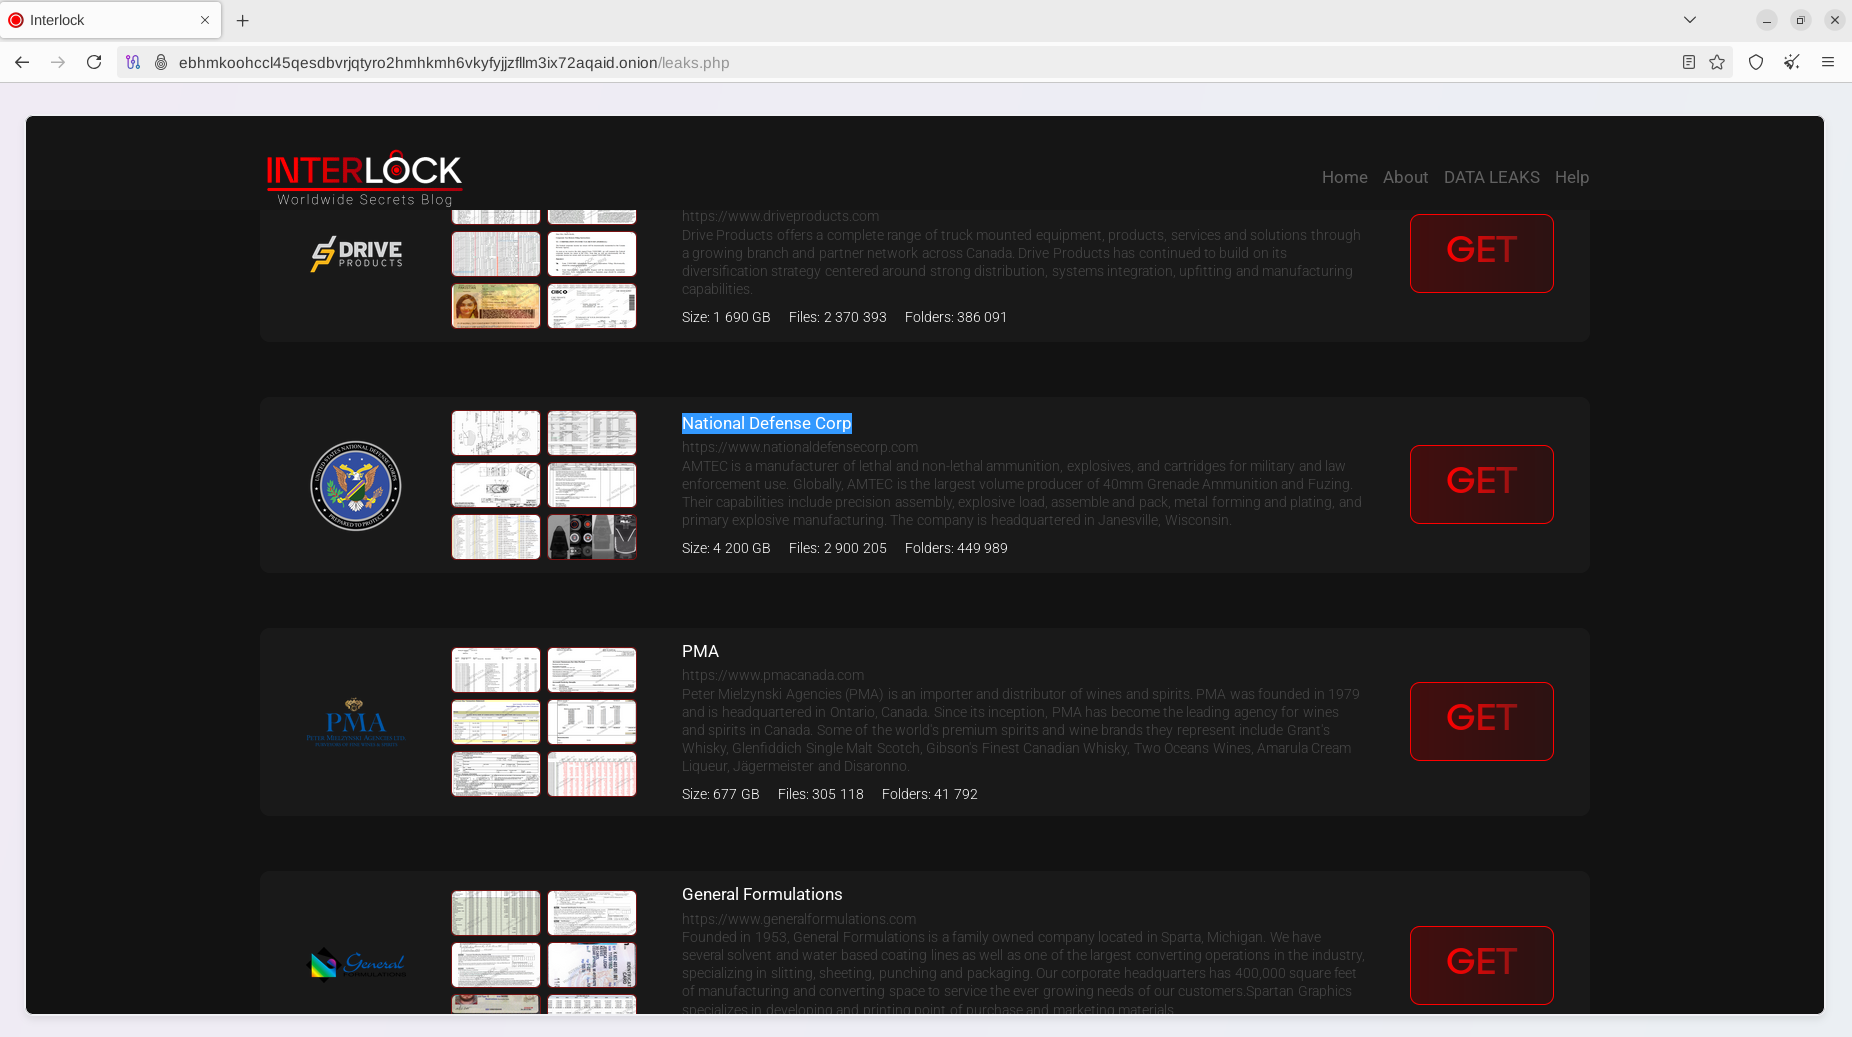The image size is (1852, 1037).
Task: Click the GET button for National Defense Corp
Action: (1481, 484)
